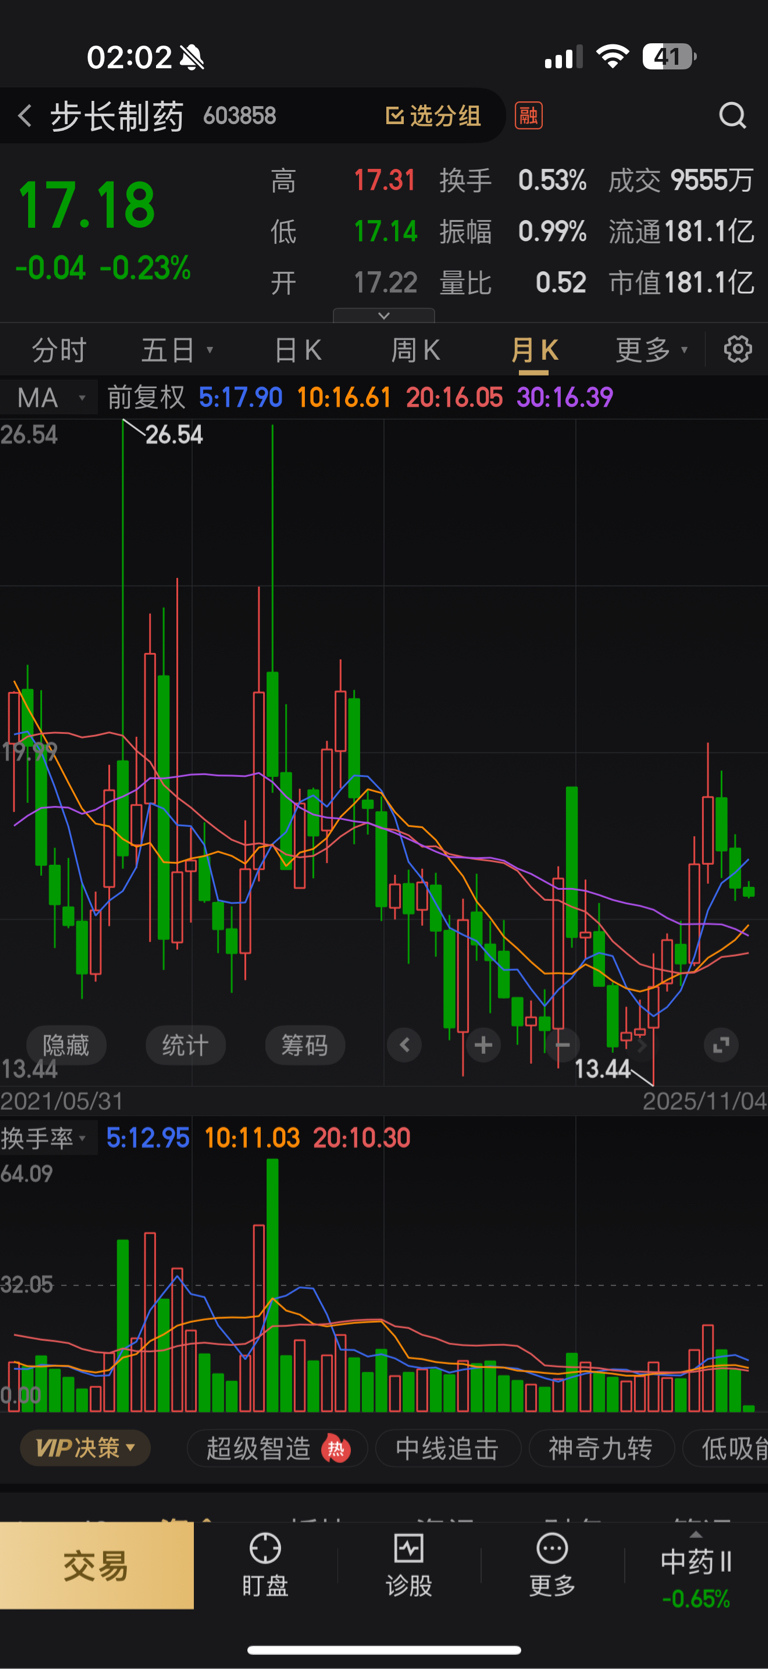Zoom out chart with minus button
The image size is (768, 1669).
pos(562,1045)
